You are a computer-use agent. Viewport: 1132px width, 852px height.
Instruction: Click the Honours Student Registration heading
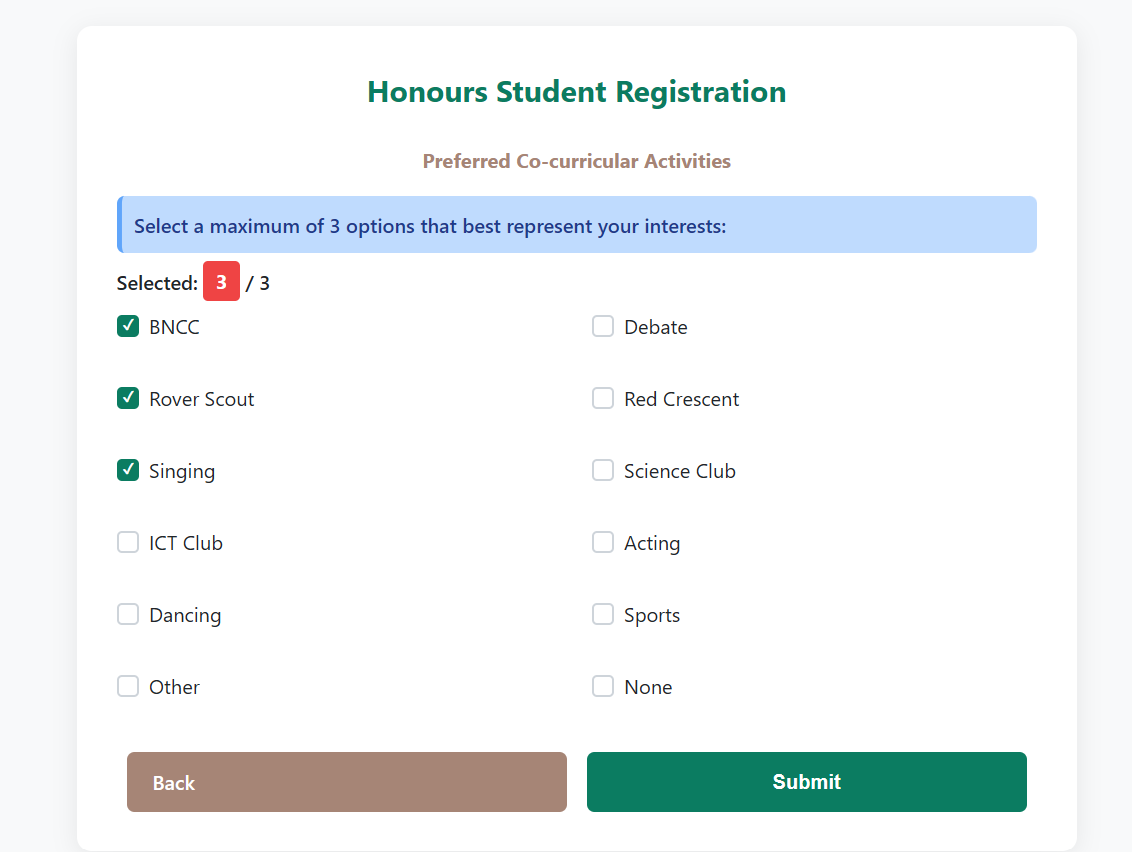(576, 92)
